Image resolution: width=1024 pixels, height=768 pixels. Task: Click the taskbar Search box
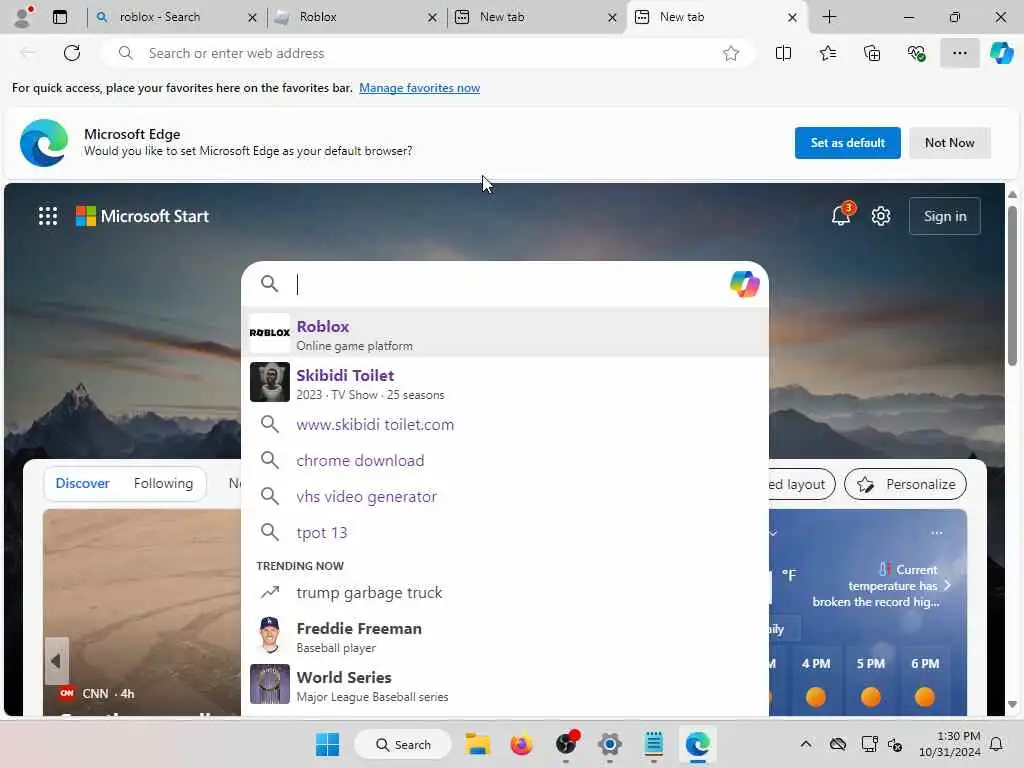[403, 744]
